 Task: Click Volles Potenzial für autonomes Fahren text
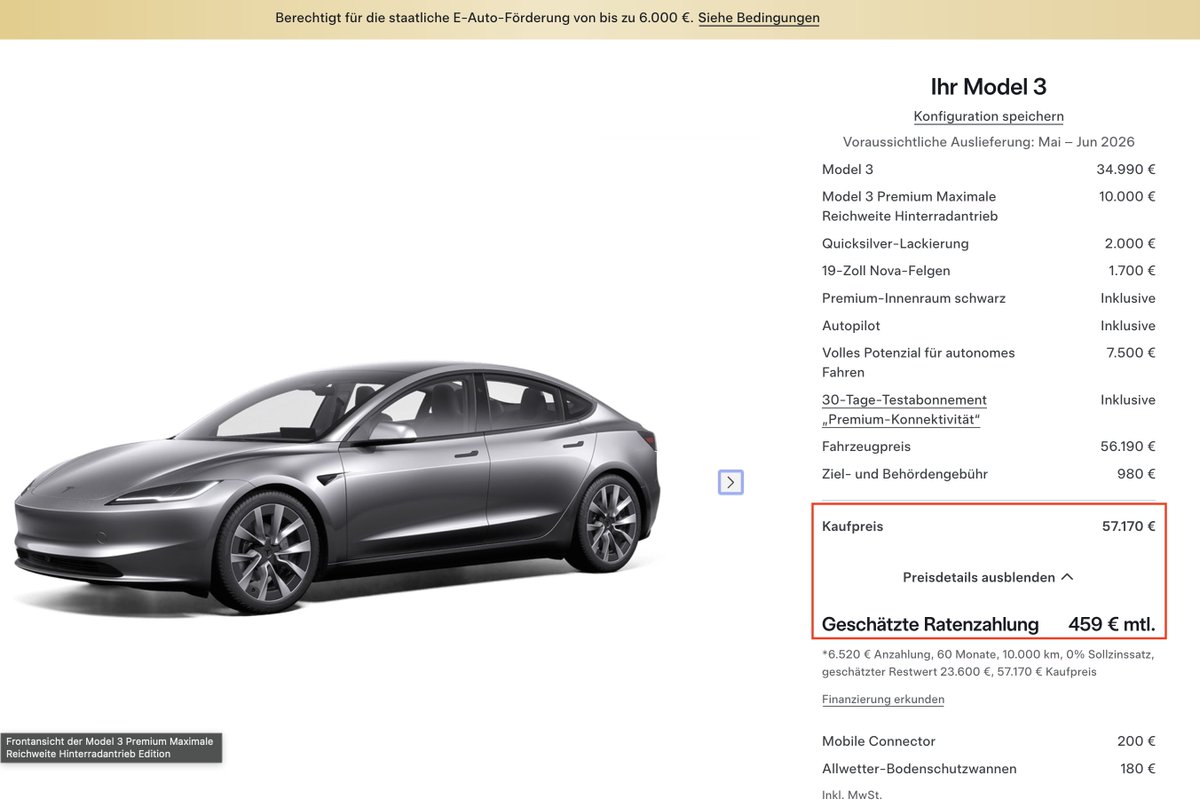tap(918, 362)
